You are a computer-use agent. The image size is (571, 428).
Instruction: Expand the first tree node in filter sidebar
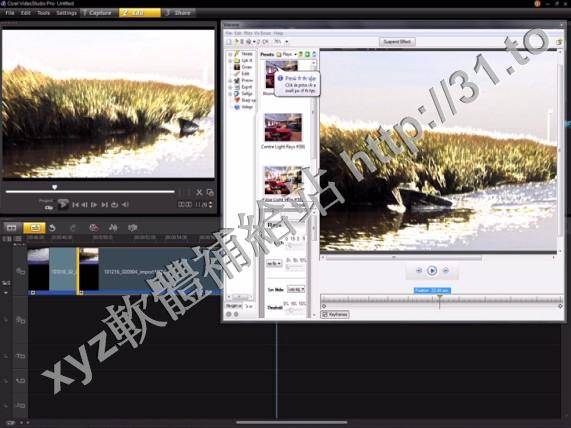point(230,54)
